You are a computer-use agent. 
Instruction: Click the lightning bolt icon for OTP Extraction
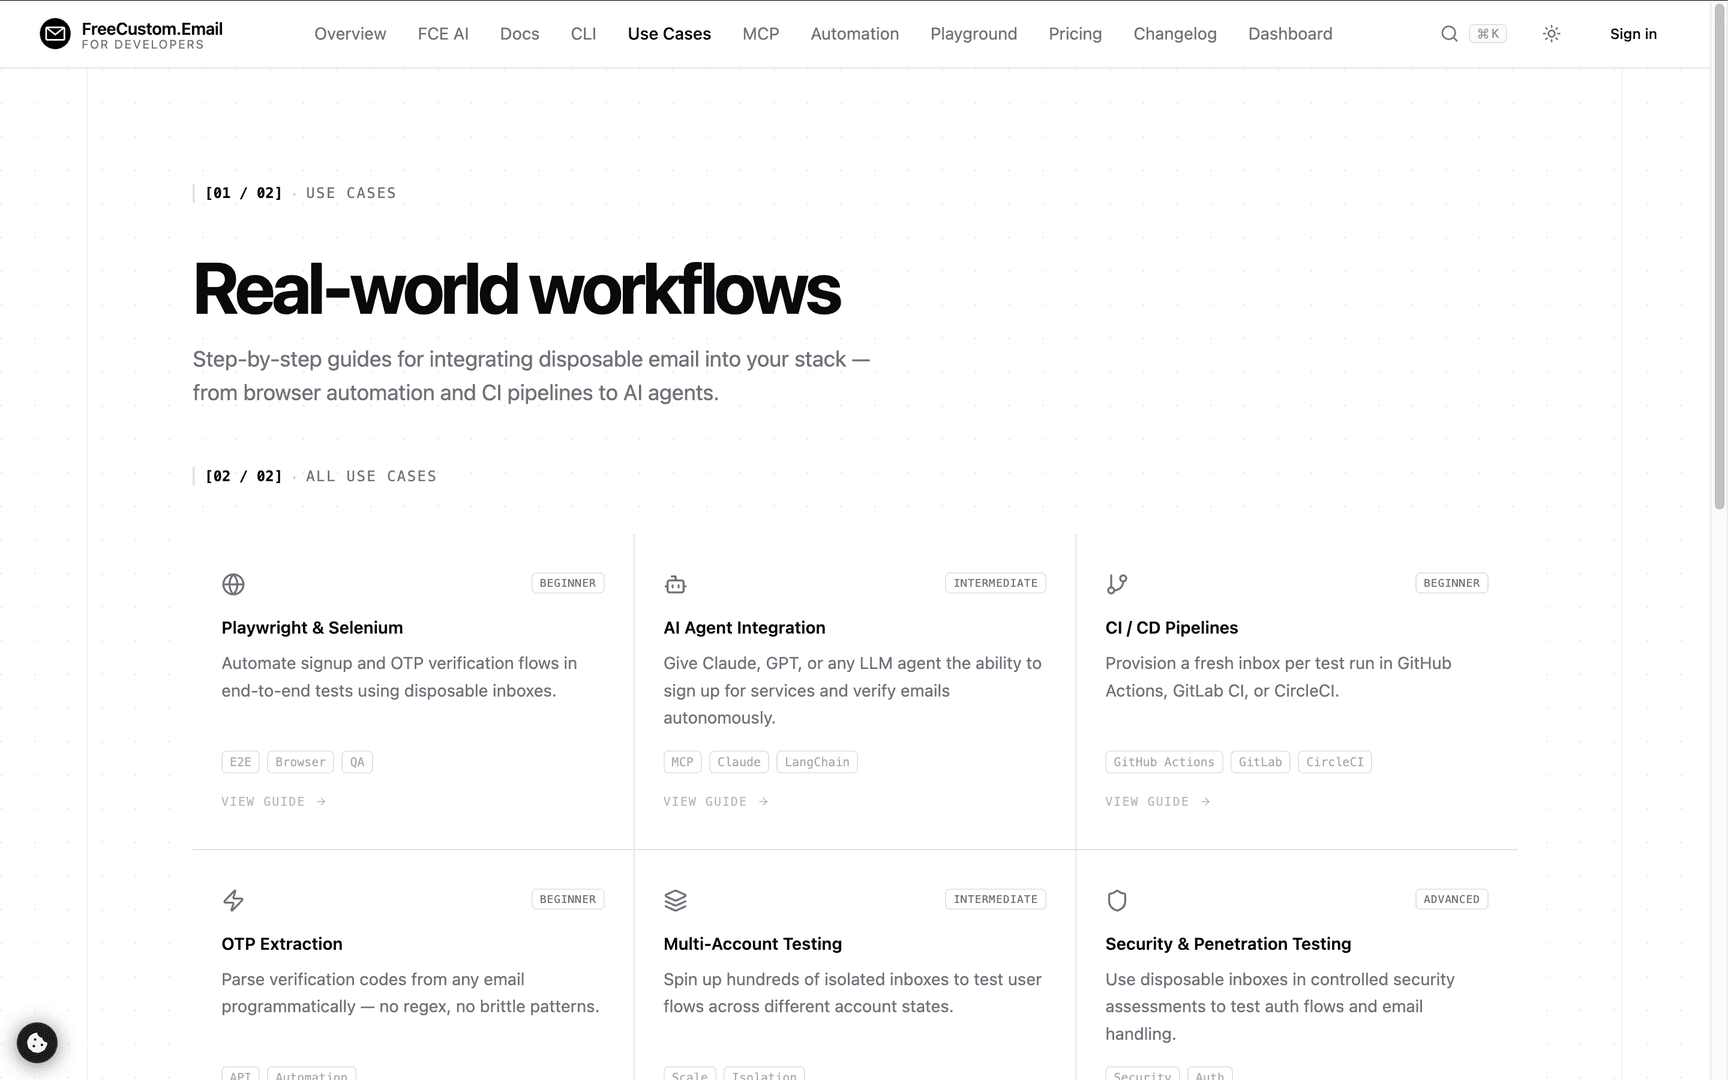[x=233, y=900]
